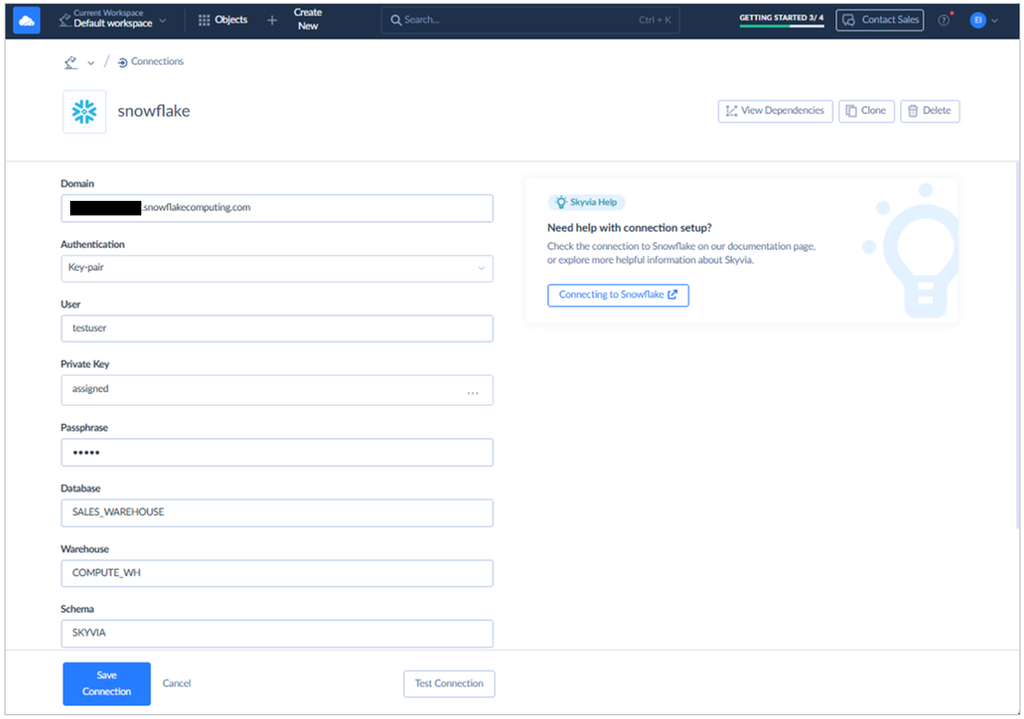Expand the account menu chevron
The image size is (1024, 719).
pyautogui.click(x=995, y=20)
